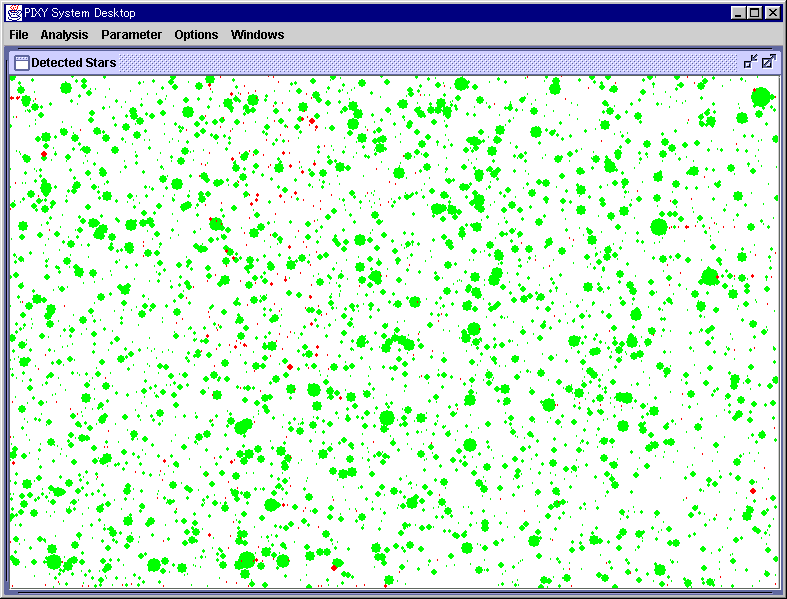Open the File menu
Screen dimensions: 787x599
(19, 35)
